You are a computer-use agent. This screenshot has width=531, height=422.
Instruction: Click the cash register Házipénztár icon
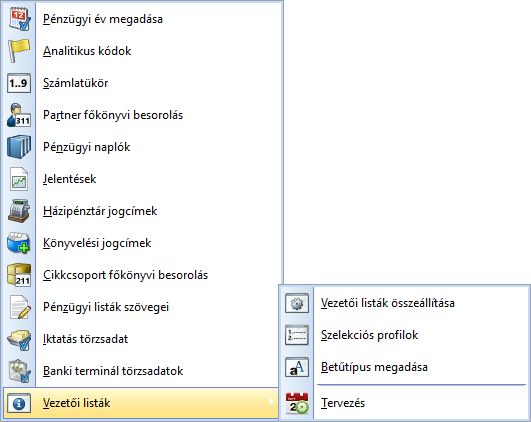(x=19, y=211)
